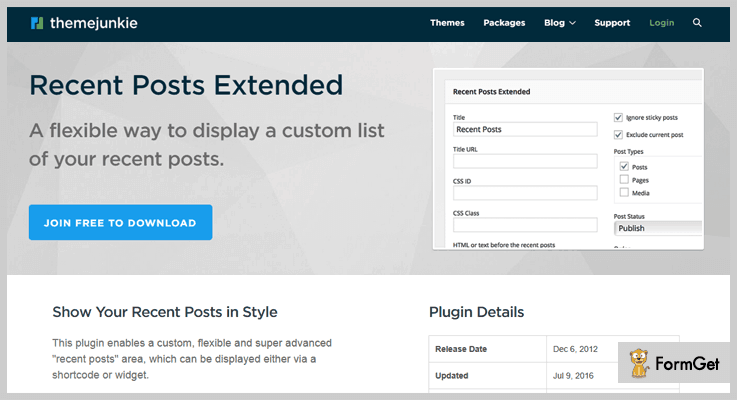This screenshot has height=400, width=737.
Task: Expand the Blog dropdown menu
Action: (x=559, y=23)
